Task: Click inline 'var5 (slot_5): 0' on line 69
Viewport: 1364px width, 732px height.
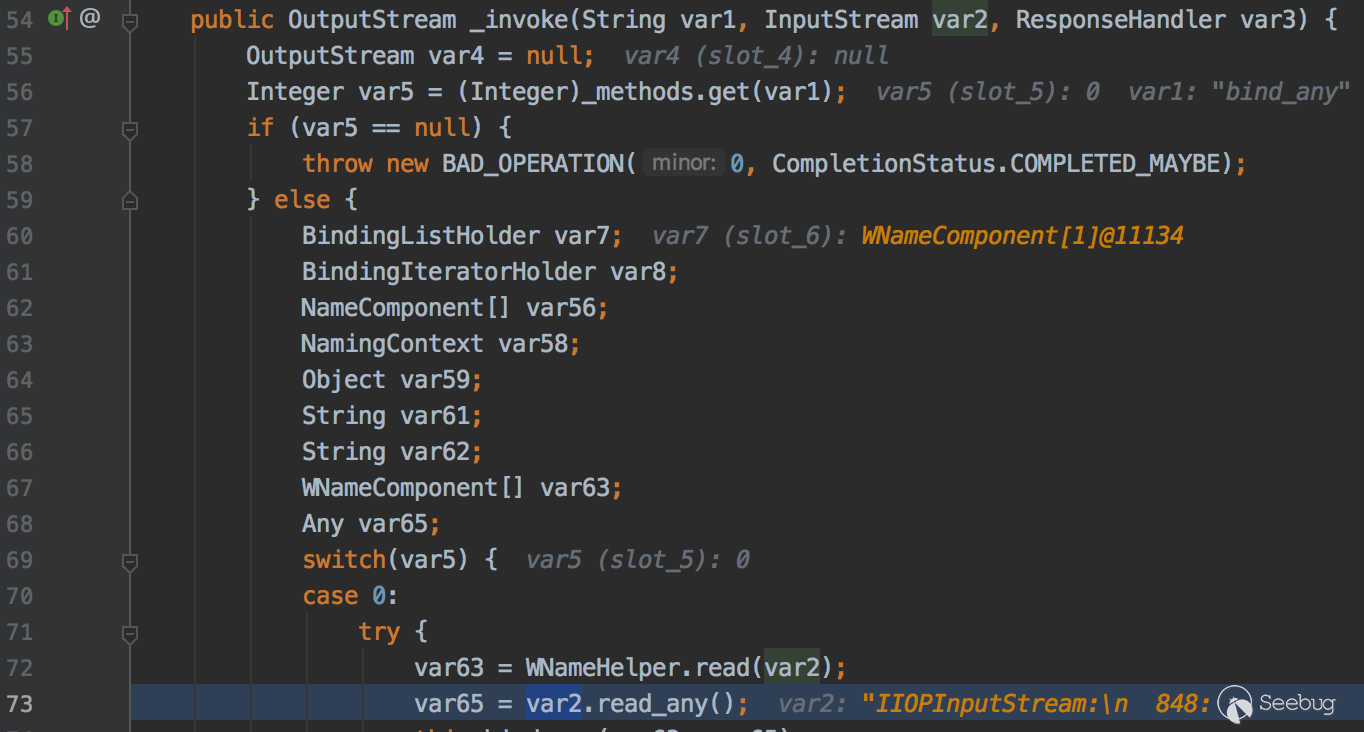Action: coord(638,559)
